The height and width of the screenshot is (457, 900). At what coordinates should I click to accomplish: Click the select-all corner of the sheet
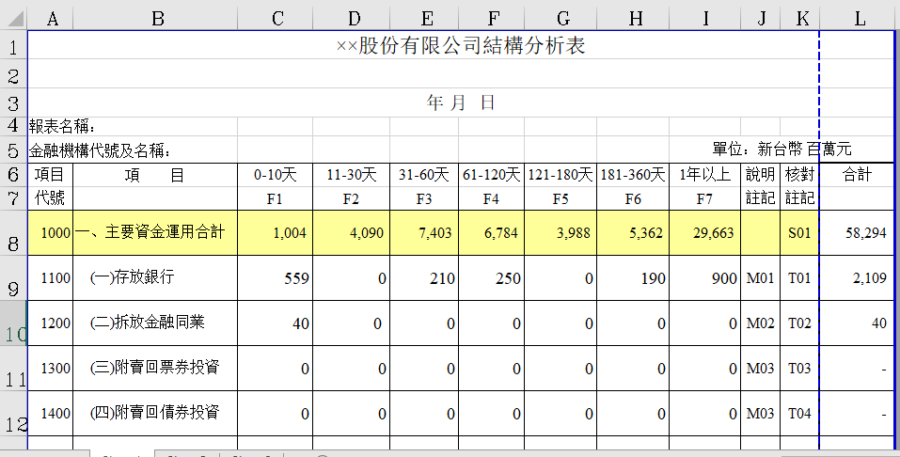pyautogui.click(x=13, y=18)
